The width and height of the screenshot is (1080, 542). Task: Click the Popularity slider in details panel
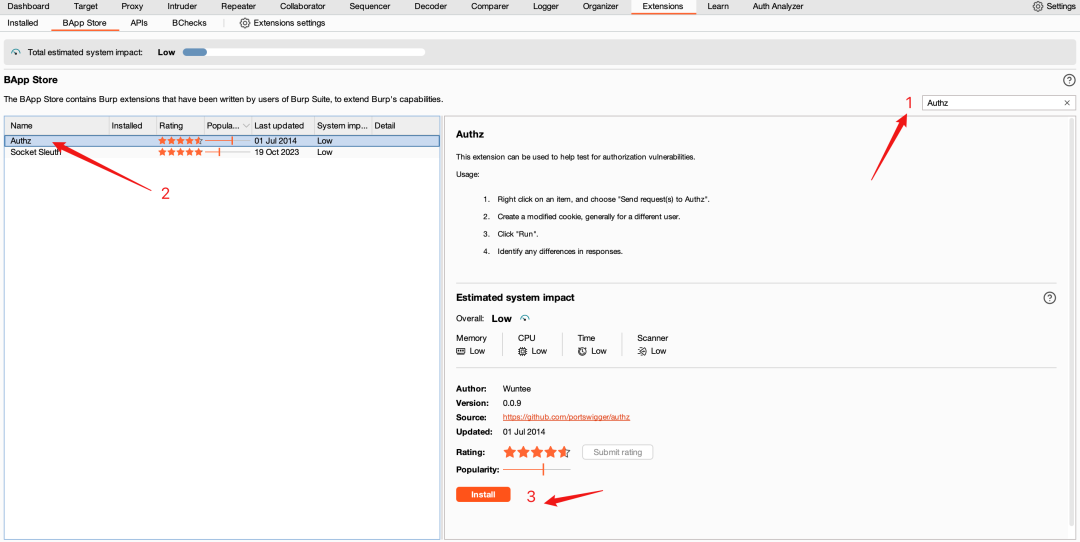(x=537, y=470)
